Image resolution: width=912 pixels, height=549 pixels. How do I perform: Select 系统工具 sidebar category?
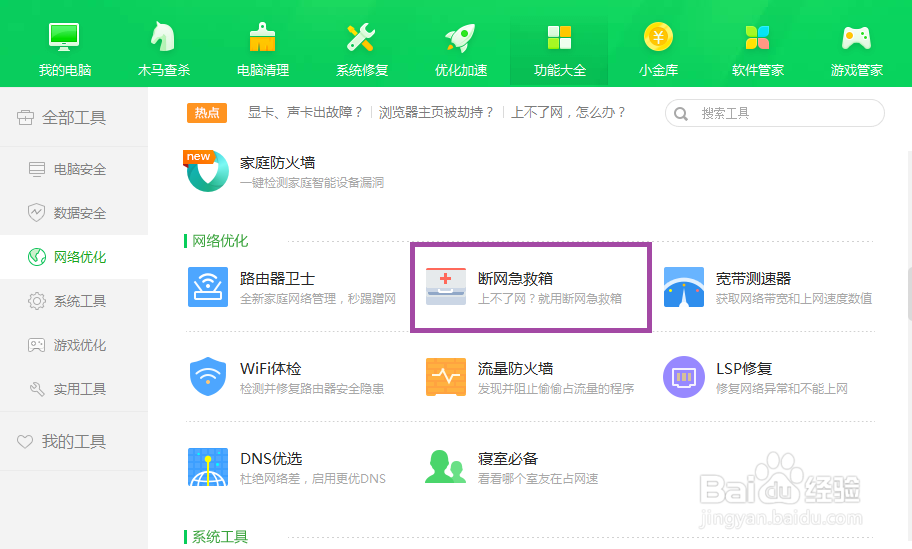tap(74, 301)
